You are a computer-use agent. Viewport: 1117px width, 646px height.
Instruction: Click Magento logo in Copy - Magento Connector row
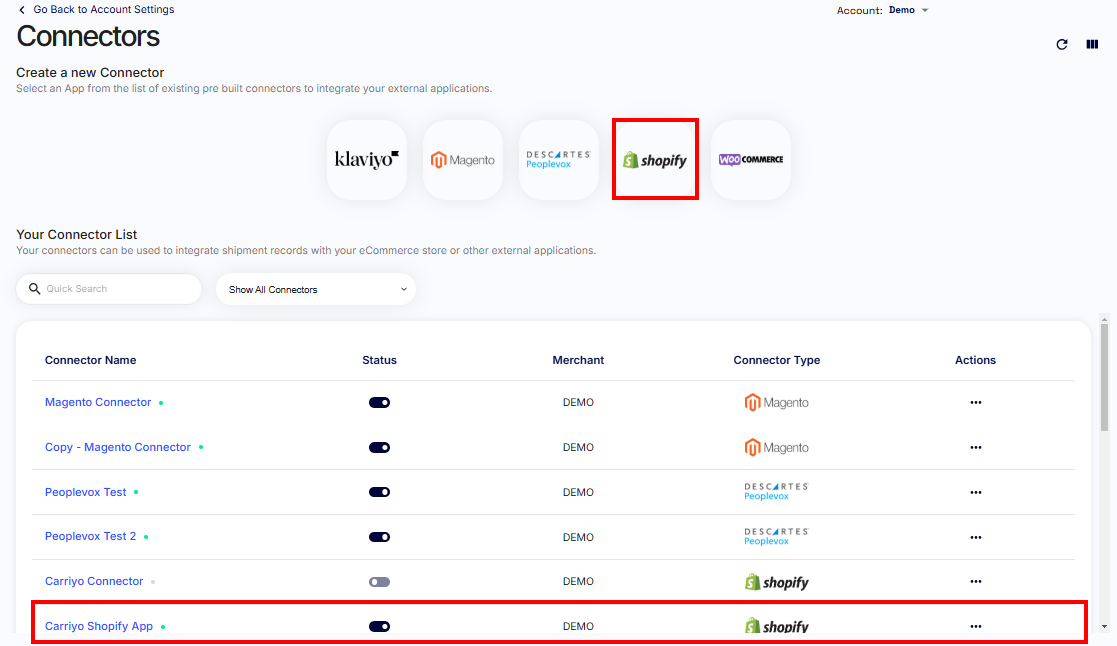[x=776, y=447]
